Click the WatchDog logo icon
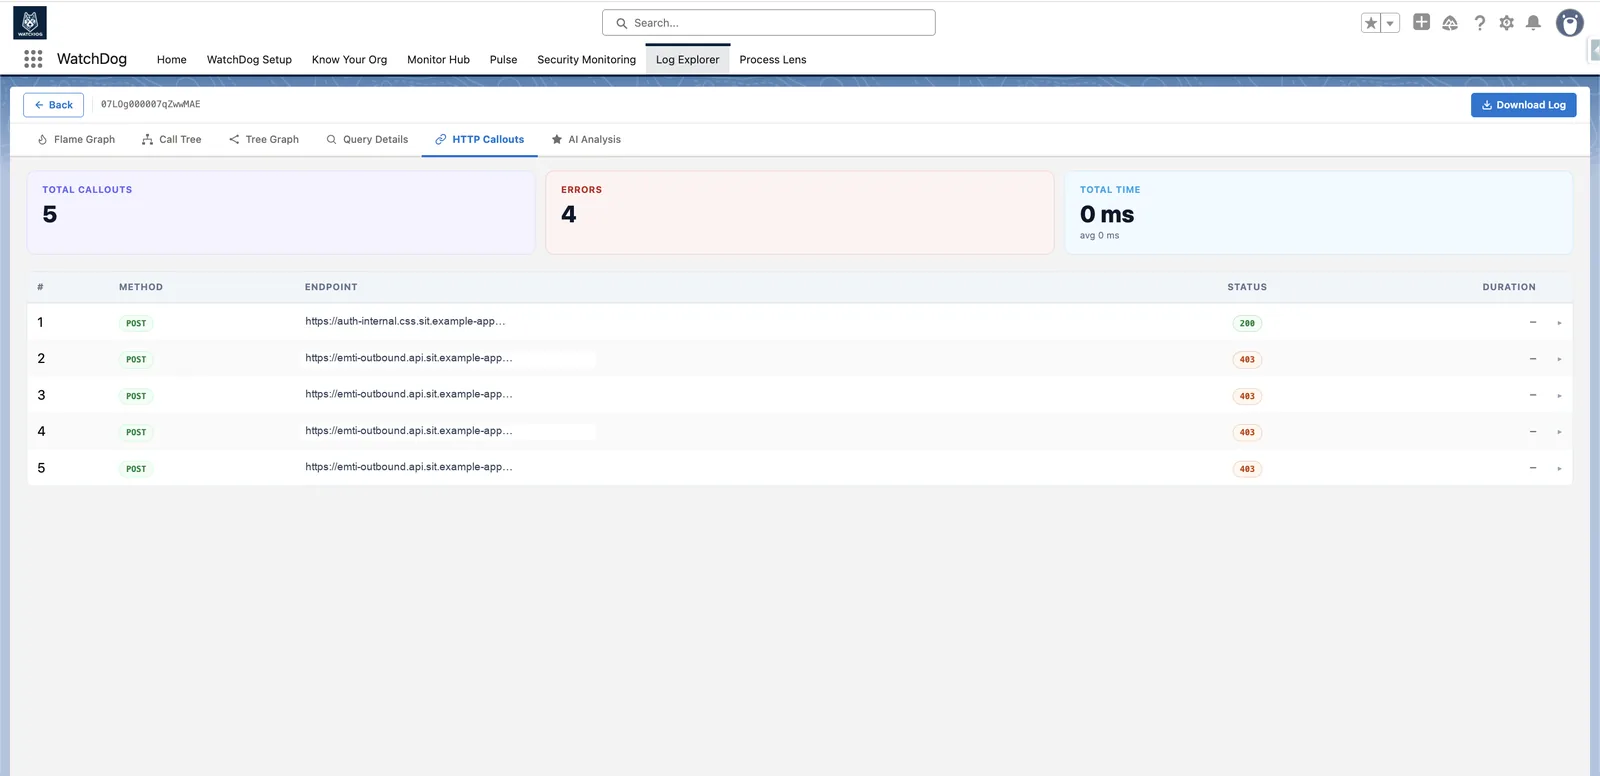 coord(30,23)
